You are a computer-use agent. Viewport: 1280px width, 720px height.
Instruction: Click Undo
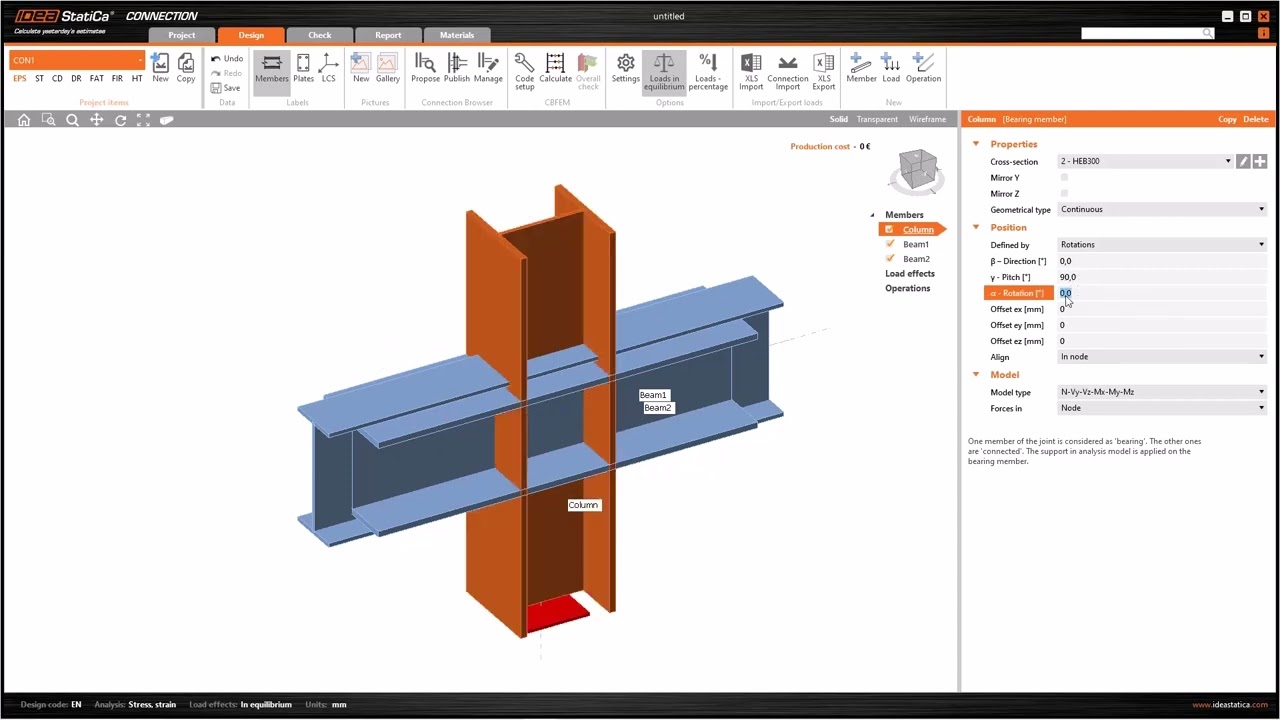(226, 59)
